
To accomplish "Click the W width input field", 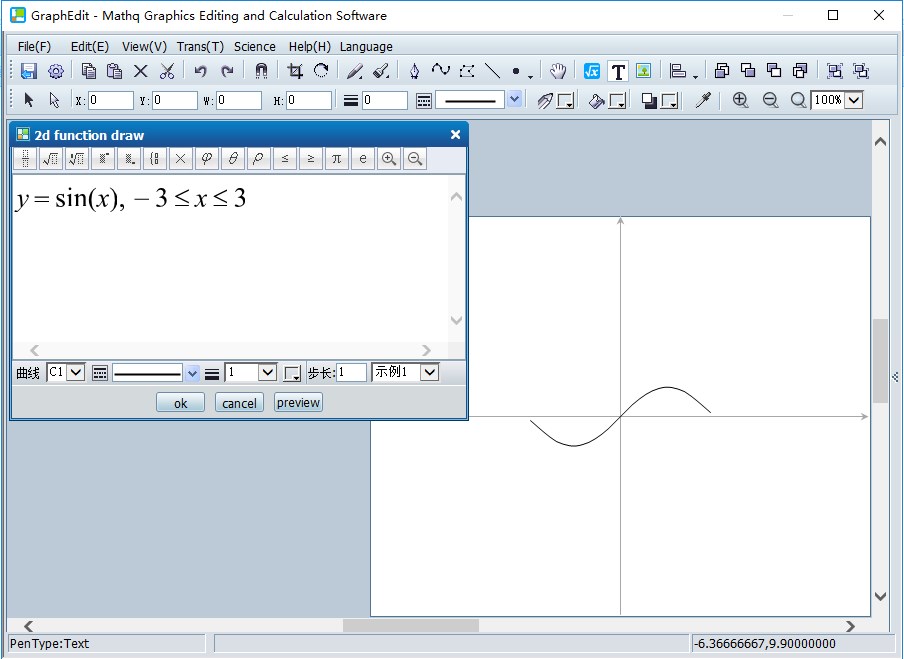I will tap(239, 100).
